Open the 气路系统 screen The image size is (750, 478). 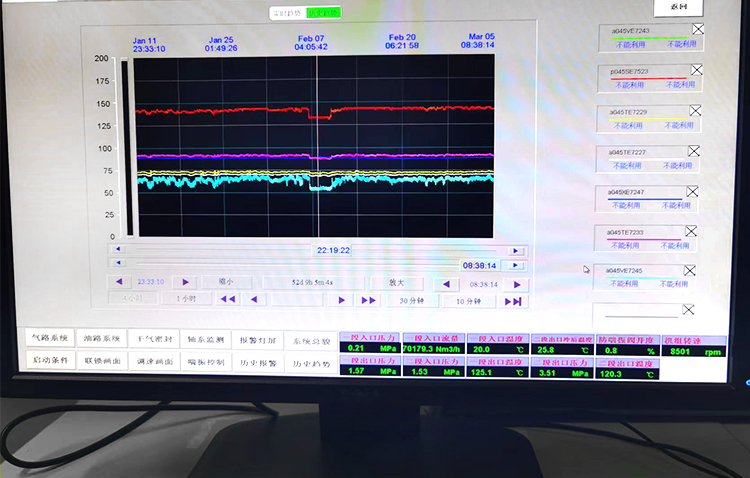[50, 339]
